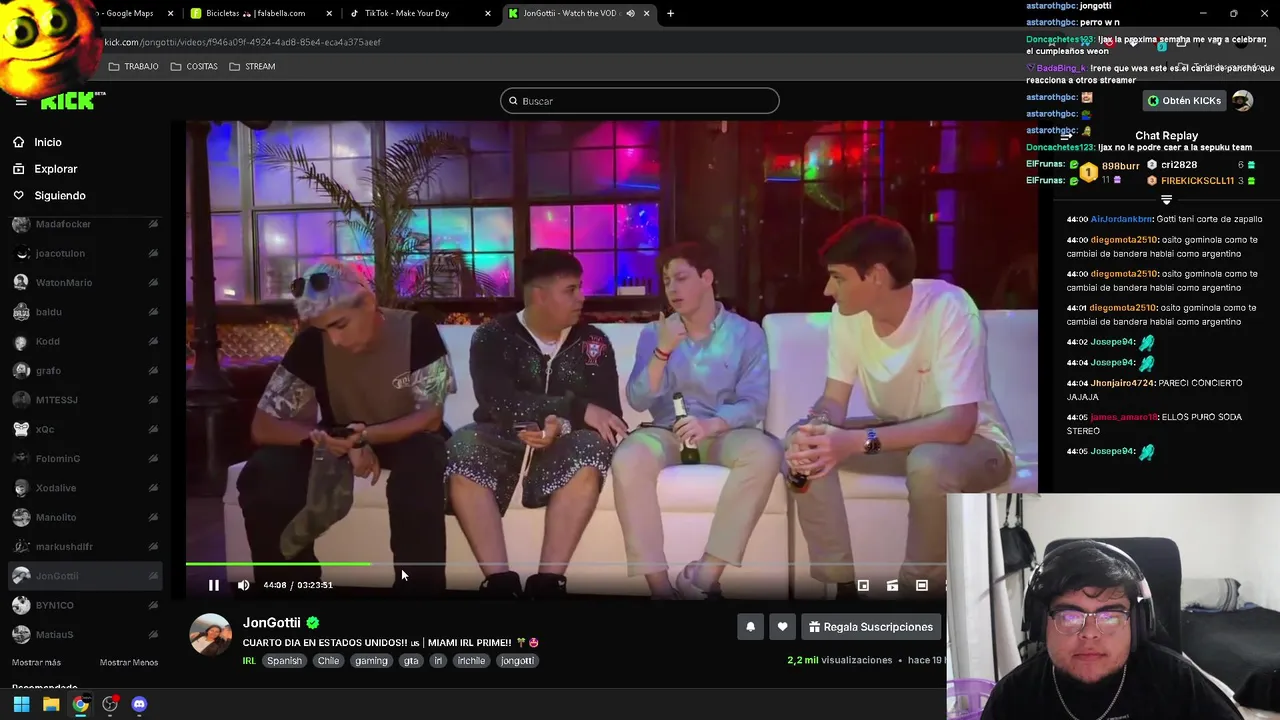Screen dimensions: 1280x720
Task: Toggle notifications for Kodd in sidebar
Action: click(x=153, y=341)
